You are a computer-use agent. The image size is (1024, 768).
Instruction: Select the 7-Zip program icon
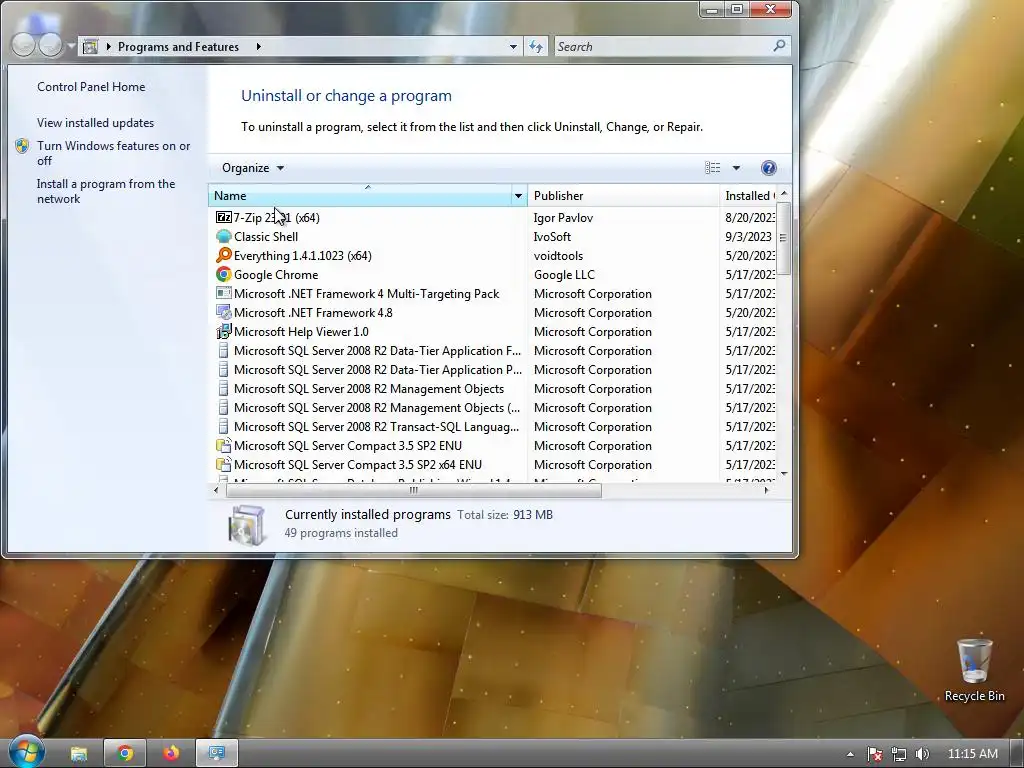tap(223, 217)
